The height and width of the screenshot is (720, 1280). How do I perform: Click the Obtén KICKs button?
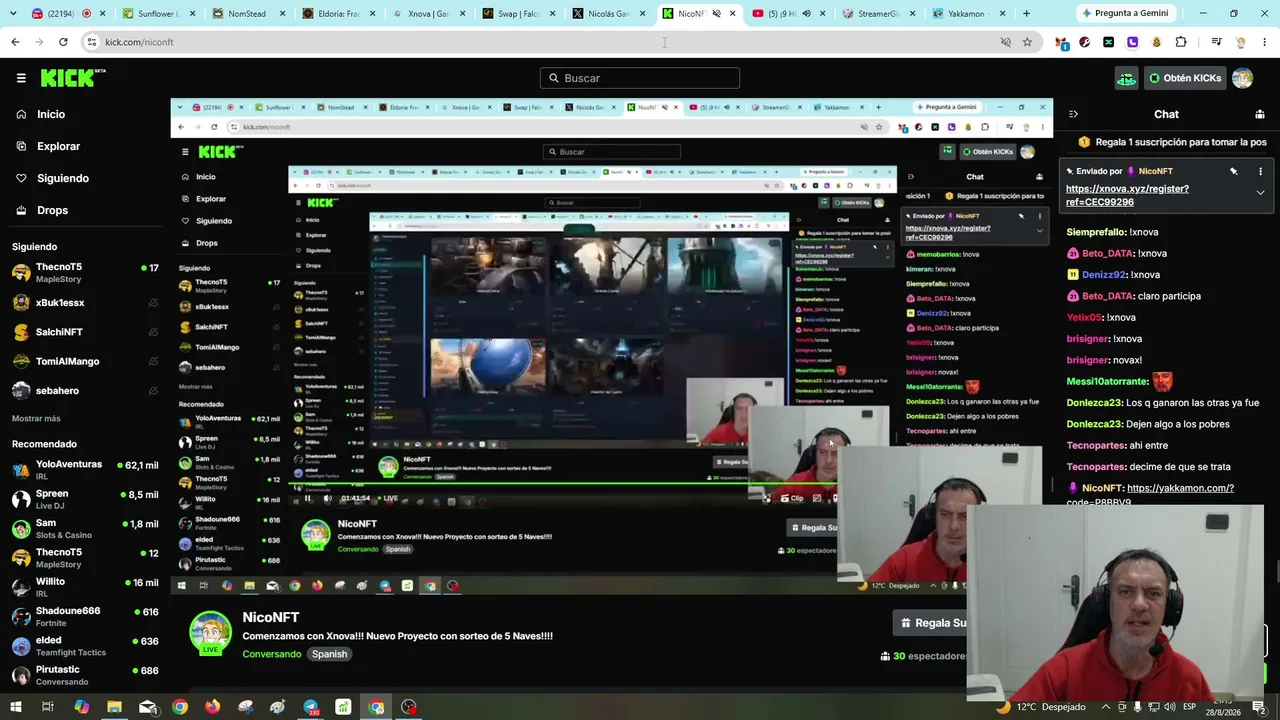[x=1185, y=78]
